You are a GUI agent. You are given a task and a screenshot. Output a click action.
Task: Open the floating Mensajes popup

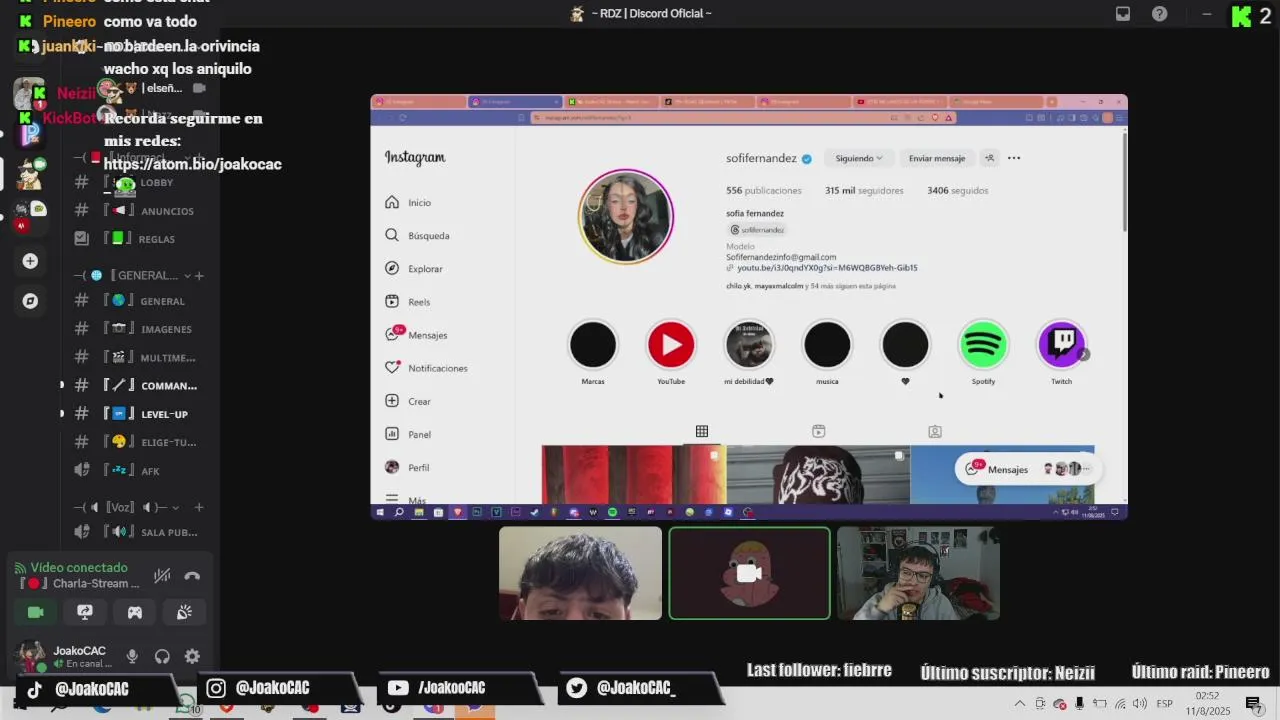point(1026,469)
